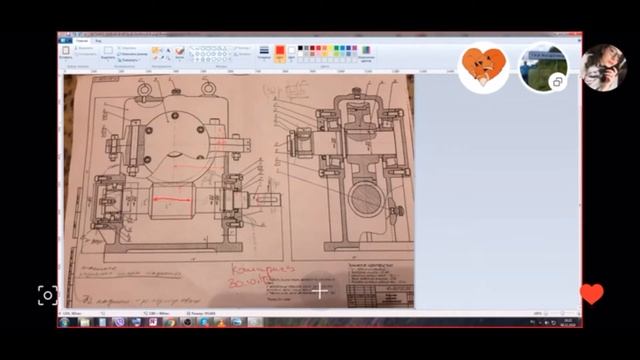Open the File Explorer taskbar icon
Image resolution: width=640 pixels, height=360 pixels.
[x=84, y=322]
